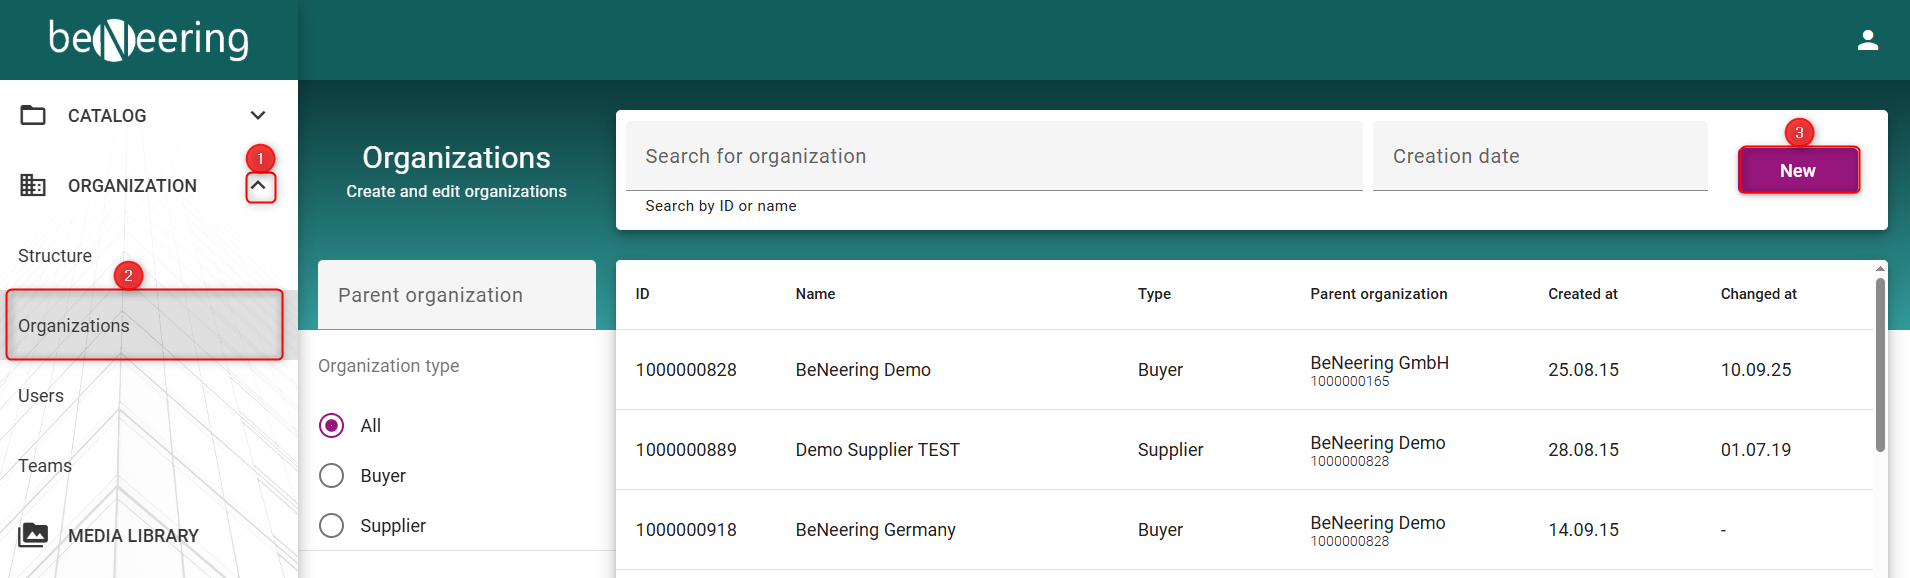Open the Users menu item
This screenshot has width=1910, height=578.
click(x=41, y=396)
